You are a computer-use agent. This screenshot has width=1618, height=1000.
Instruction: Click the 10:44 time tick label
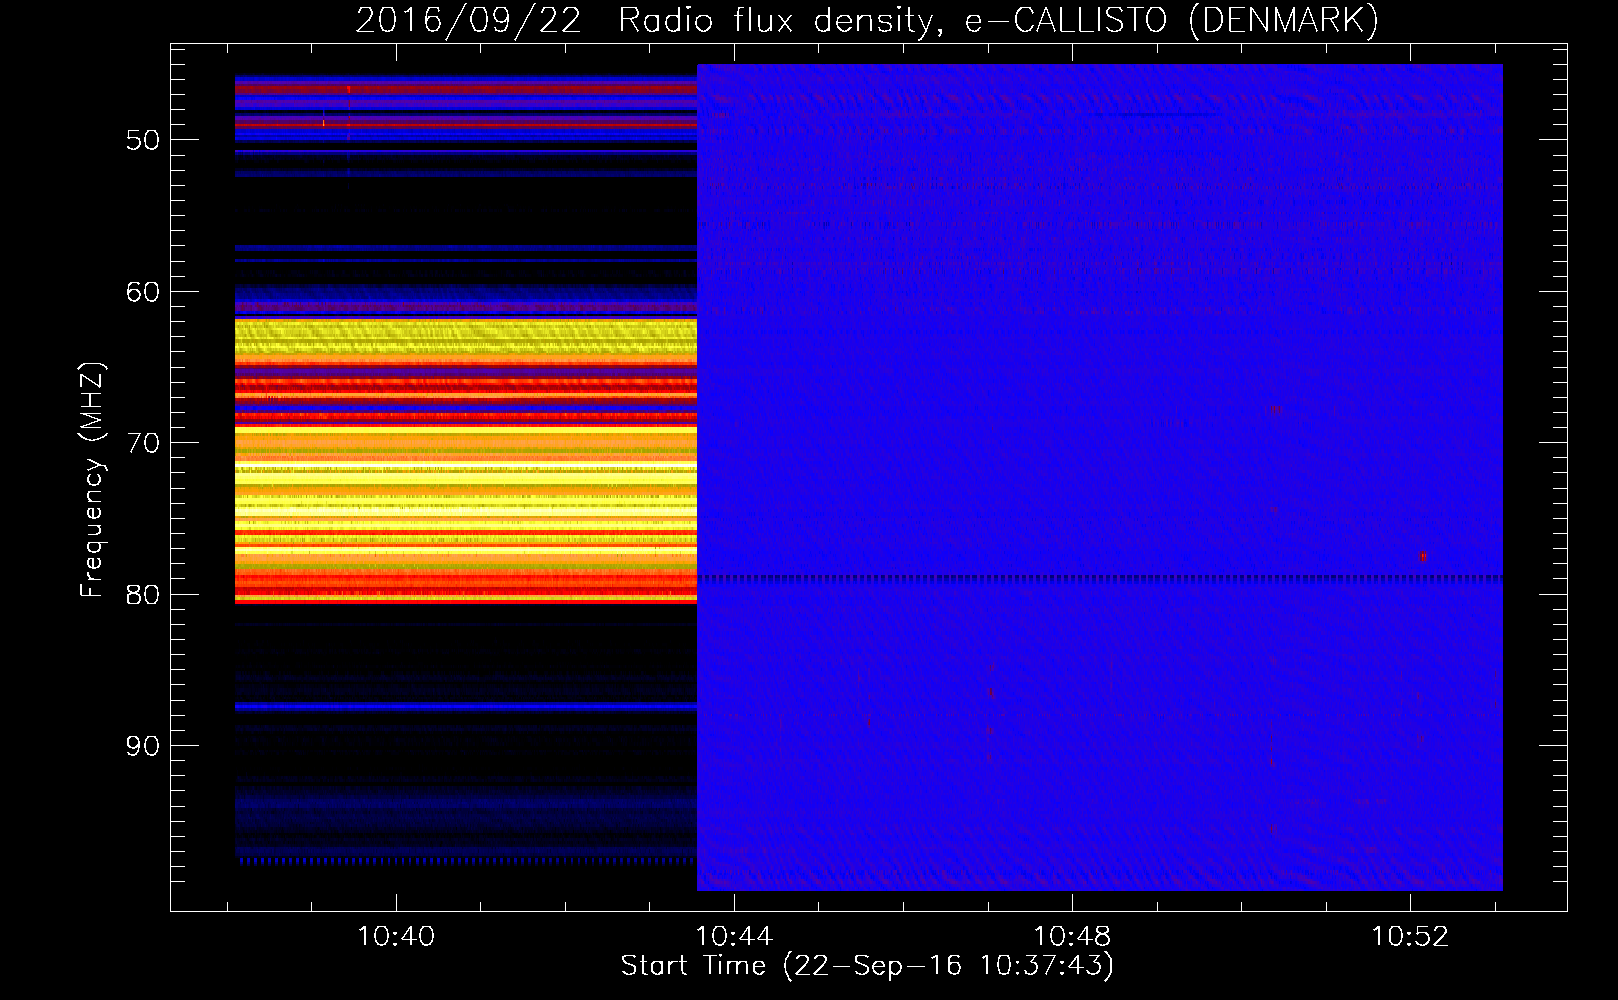point(734,937)
